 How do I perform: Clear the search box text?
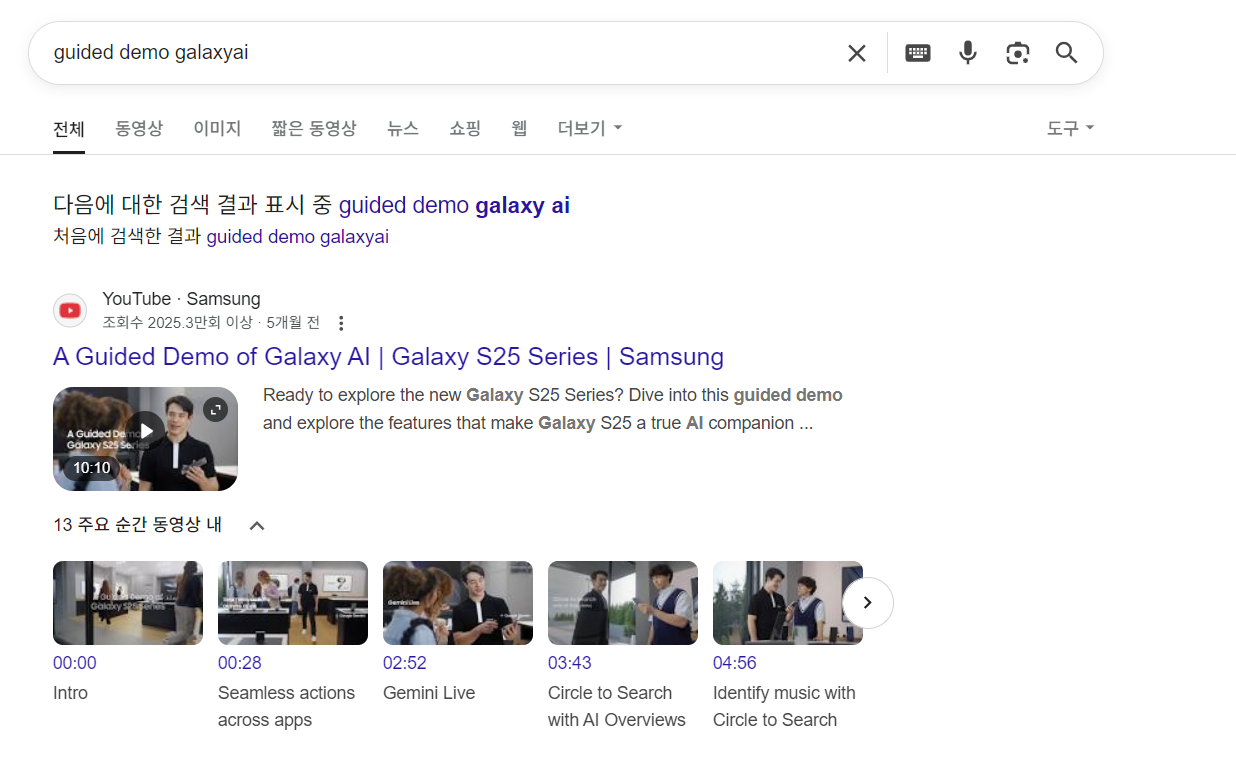[857, 53]
